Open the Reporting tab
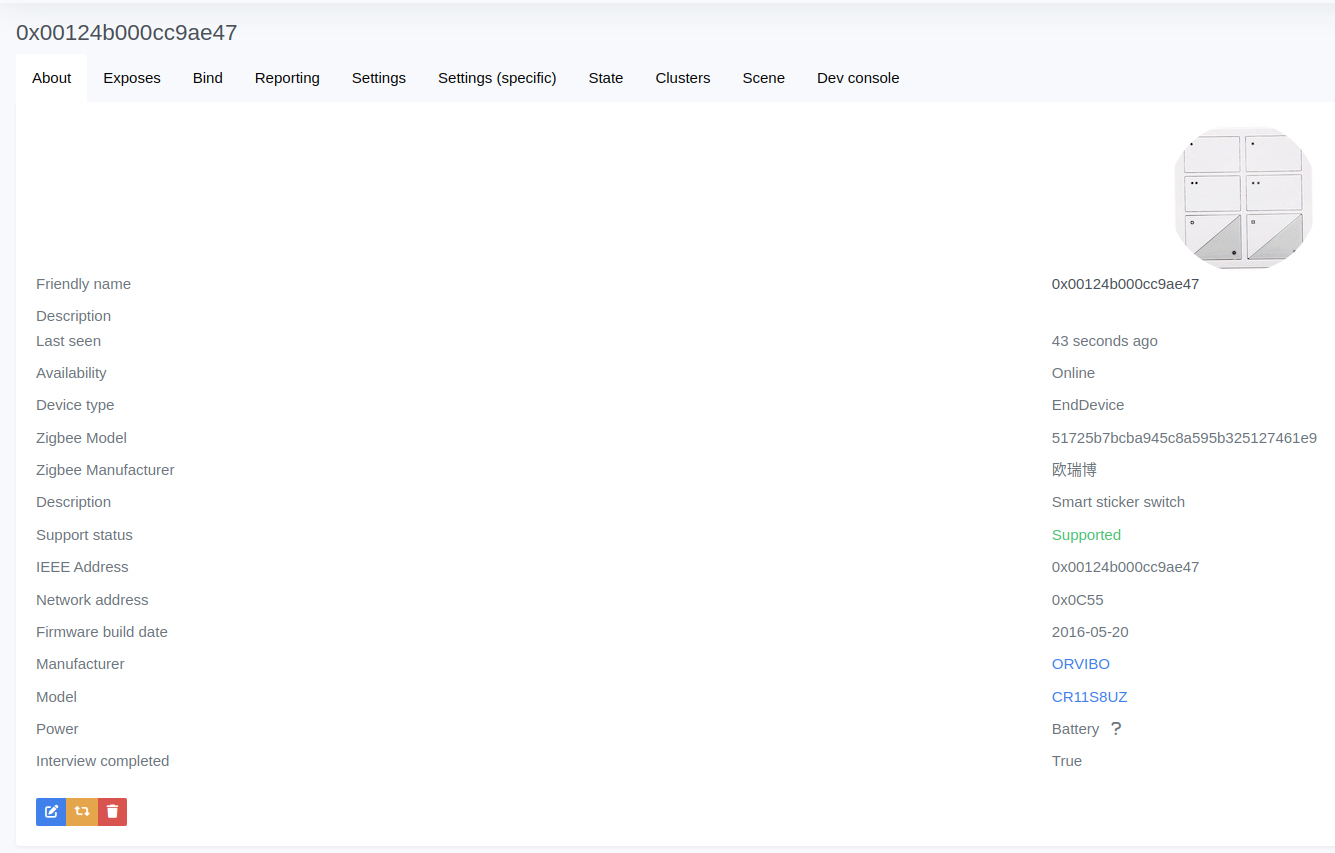This screenshot has width=1335, height=853. point(287,77)
